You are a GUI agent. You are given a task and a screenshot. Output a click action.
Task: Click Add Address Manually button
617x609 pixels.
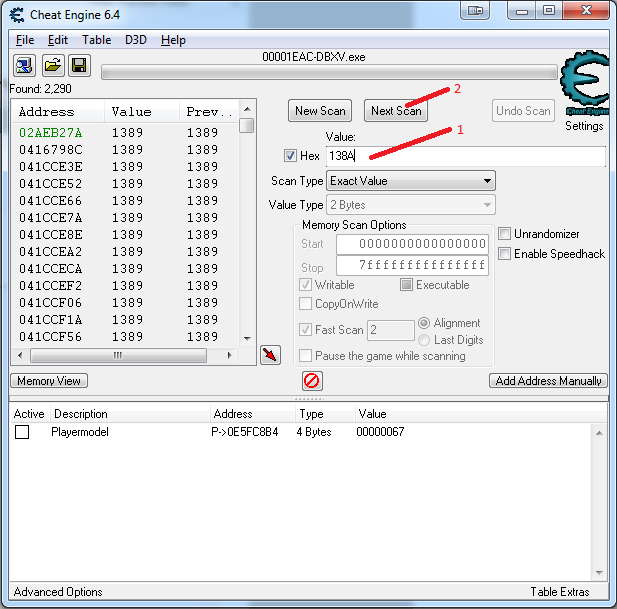(x=548, y=381)
